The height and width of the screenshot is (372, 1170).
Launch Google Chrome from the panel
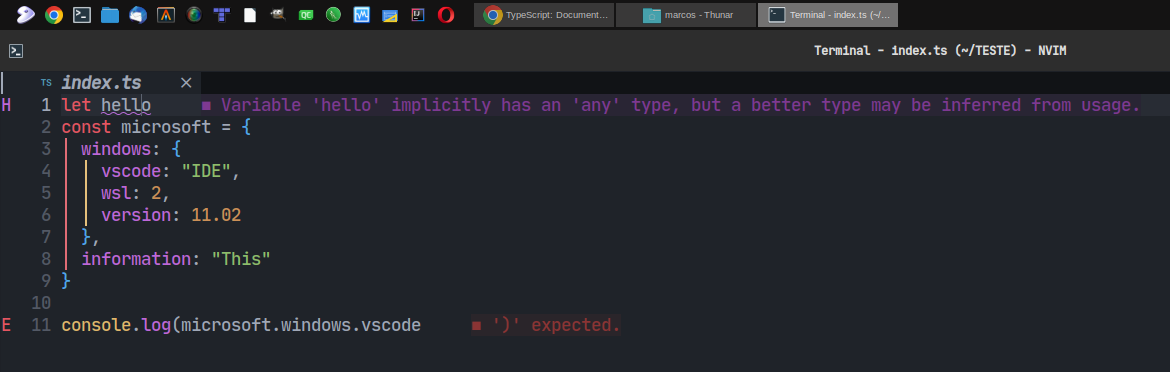coord(54,15)
